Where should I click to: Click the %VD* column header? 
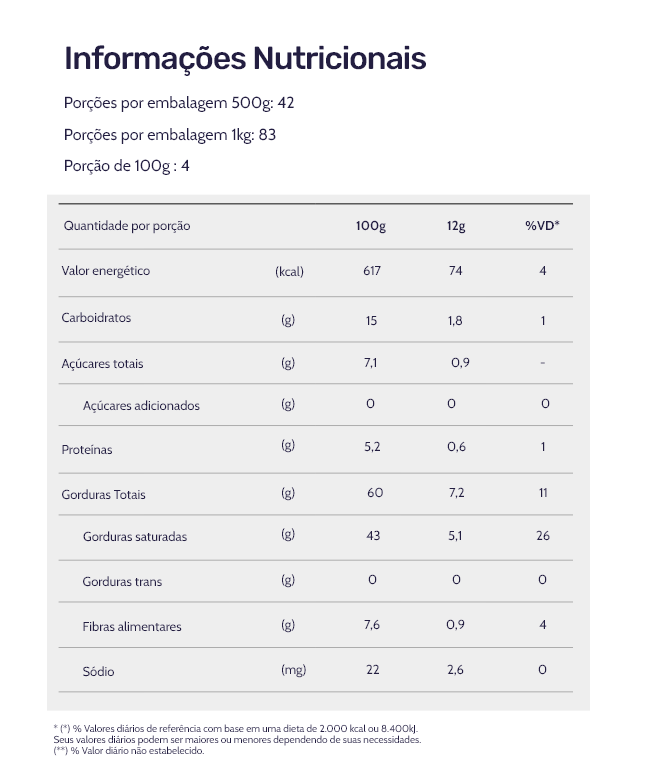pyautogui.click(x=542, y=226)
